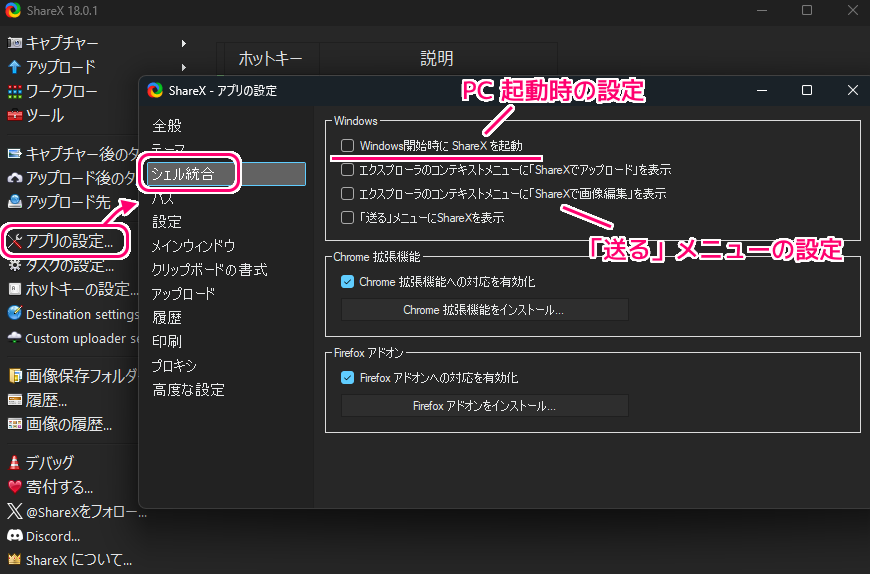Click the heart icon beside 寄付する
This screenshot has width=870, height=574.
15,487
